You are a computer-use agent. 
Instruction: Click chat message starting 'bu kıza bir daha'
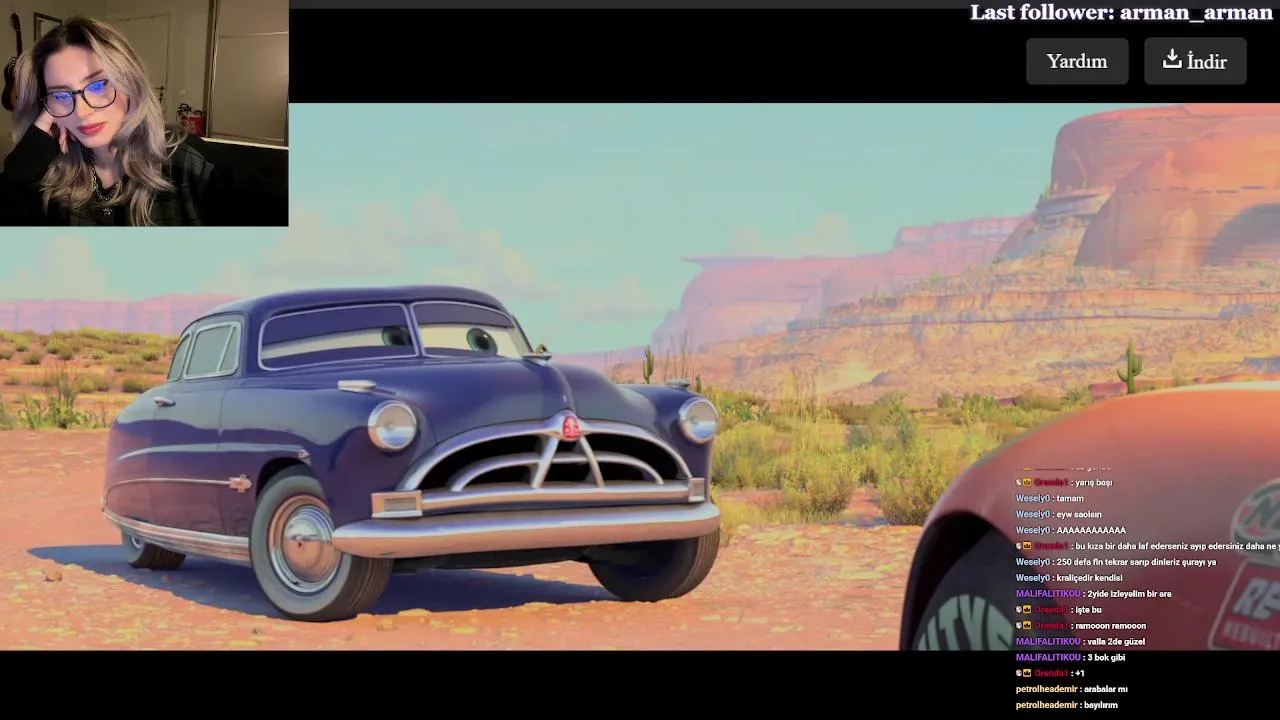[1176, 546]
